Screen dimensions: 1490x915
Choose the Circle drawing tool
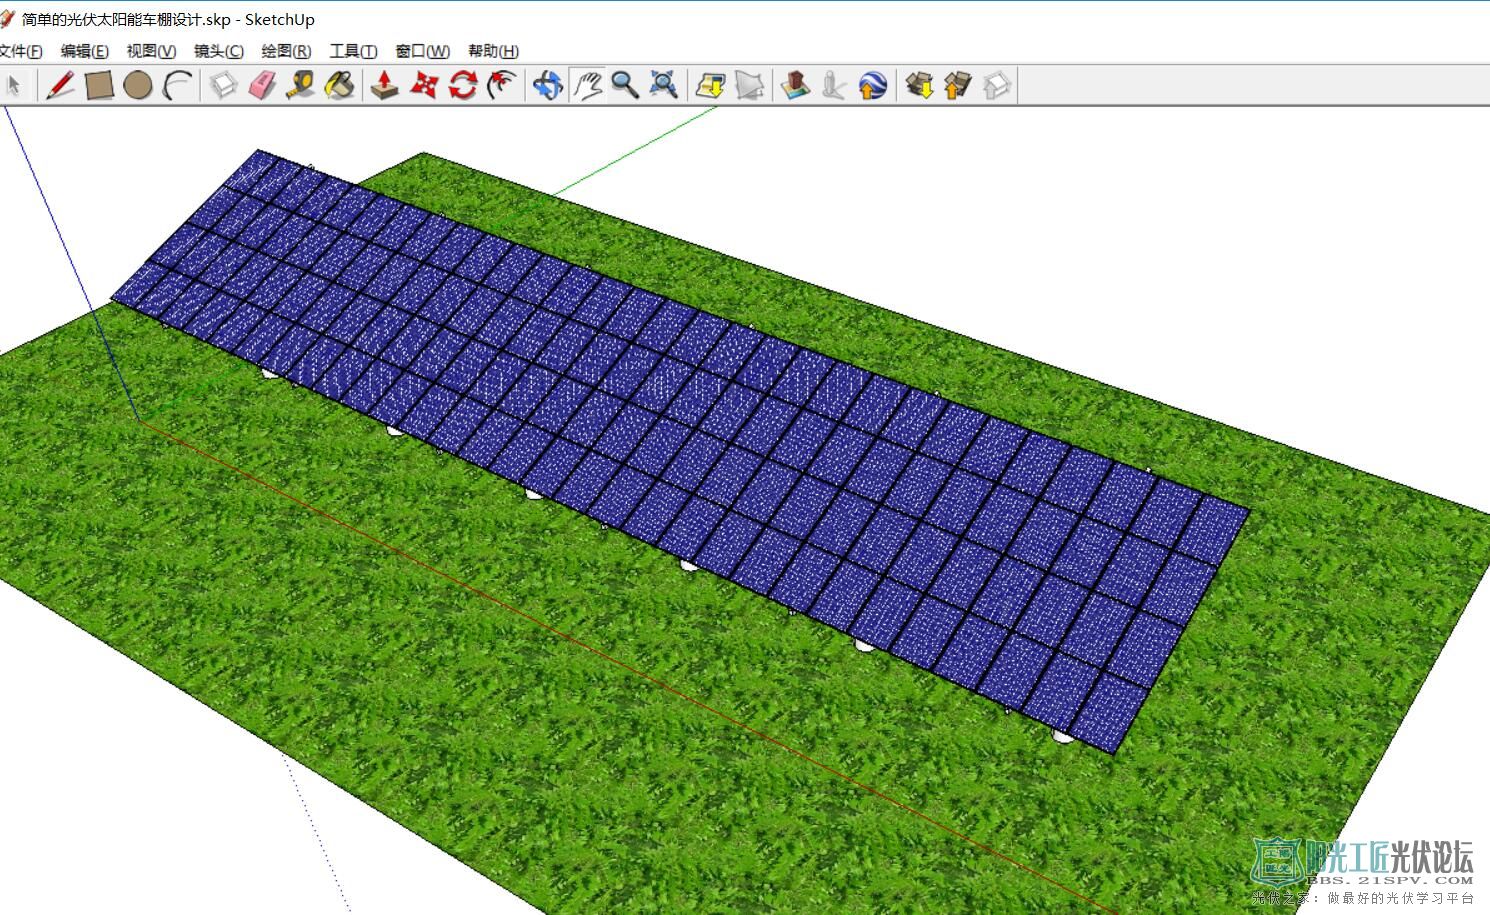(138, 86)
